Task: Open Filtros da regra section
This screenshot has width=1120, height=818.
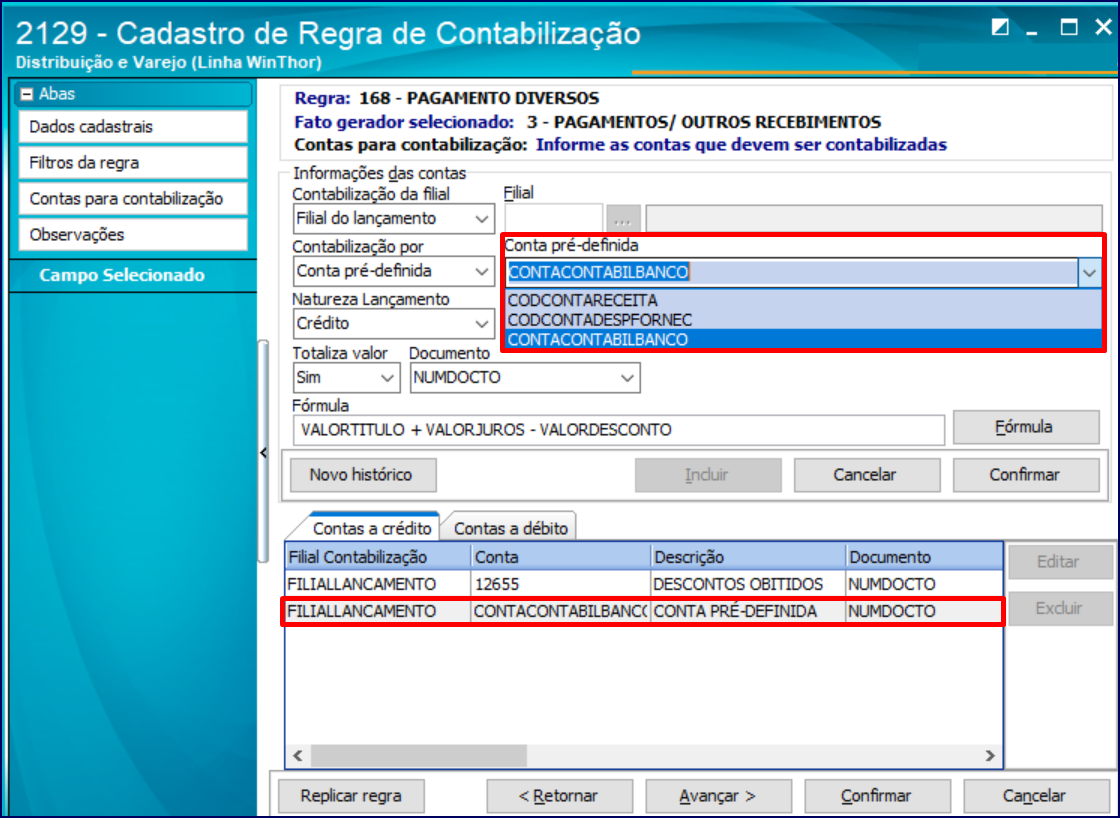Action: 133,163
